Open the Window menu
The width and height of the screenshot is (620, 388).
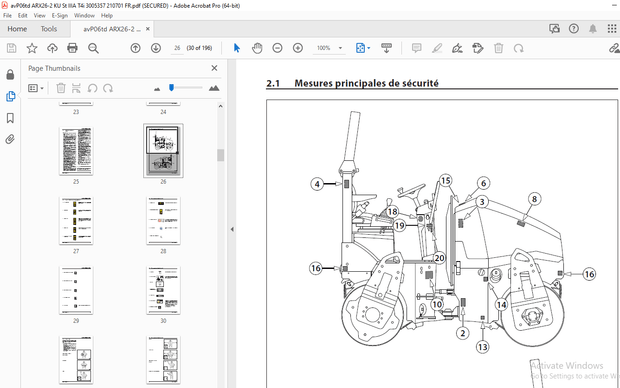[84, 15]
